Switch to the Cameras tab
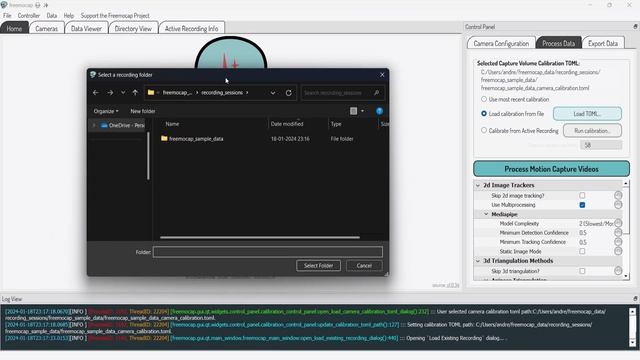640x360 pixels. tap(47, 28)
